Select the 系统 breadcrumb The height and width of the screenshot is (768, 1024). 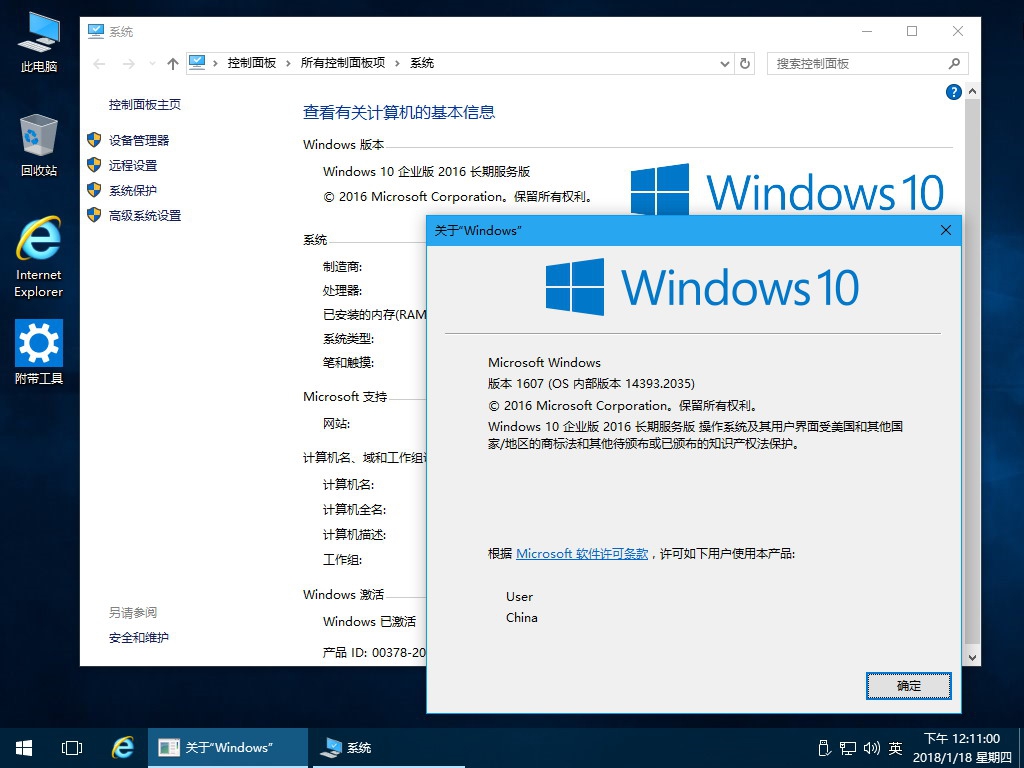(x=422, y=63)
